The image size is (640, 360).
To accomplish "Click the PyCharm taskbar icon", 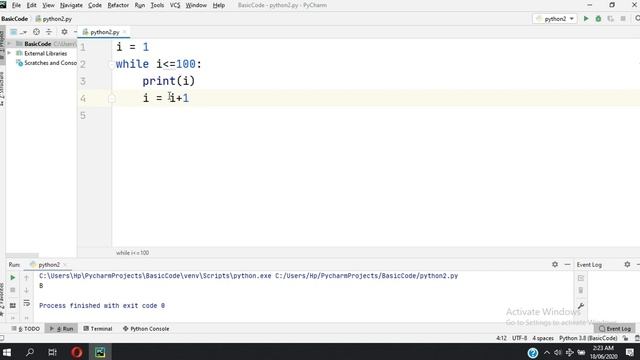I will click(100, 352).
